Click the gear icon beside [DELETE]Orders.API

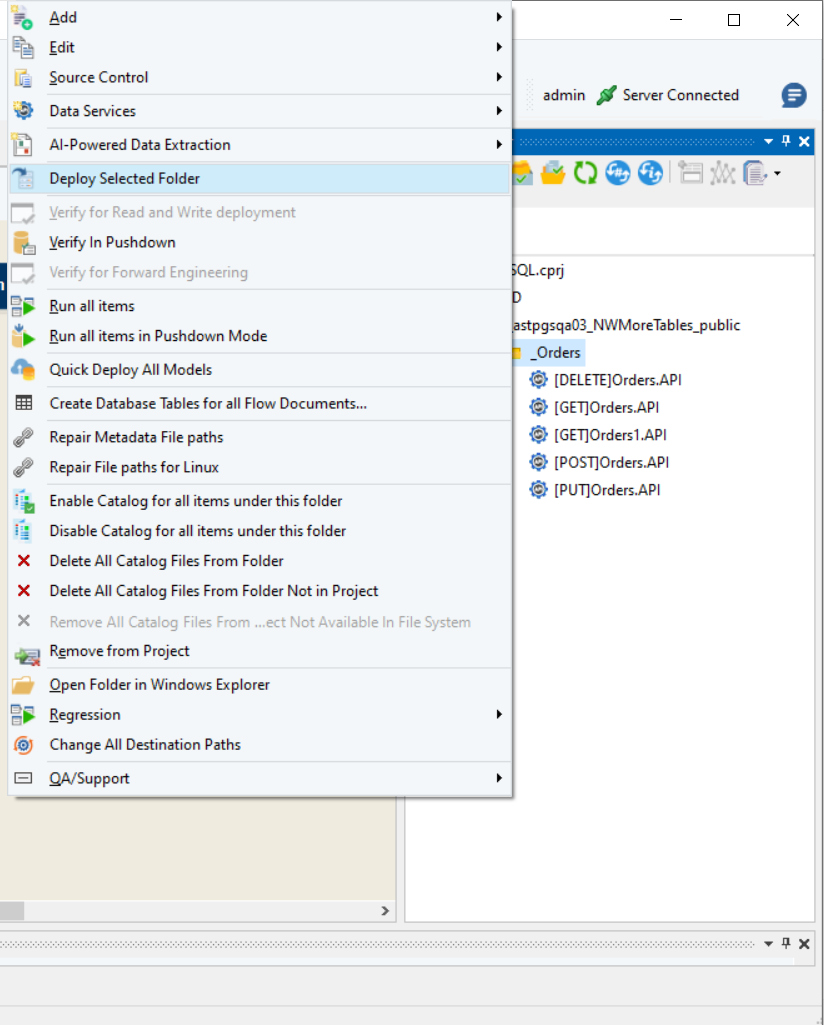pyautogui.click(x=539, y=380)
